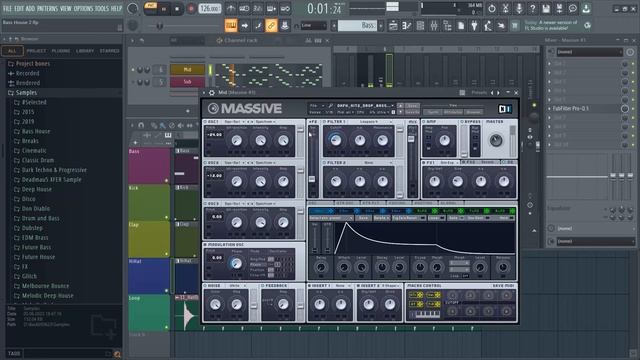The image size is (640, 360).
Task: Click the Sub channel button in Channel rack
Action: 187,82
